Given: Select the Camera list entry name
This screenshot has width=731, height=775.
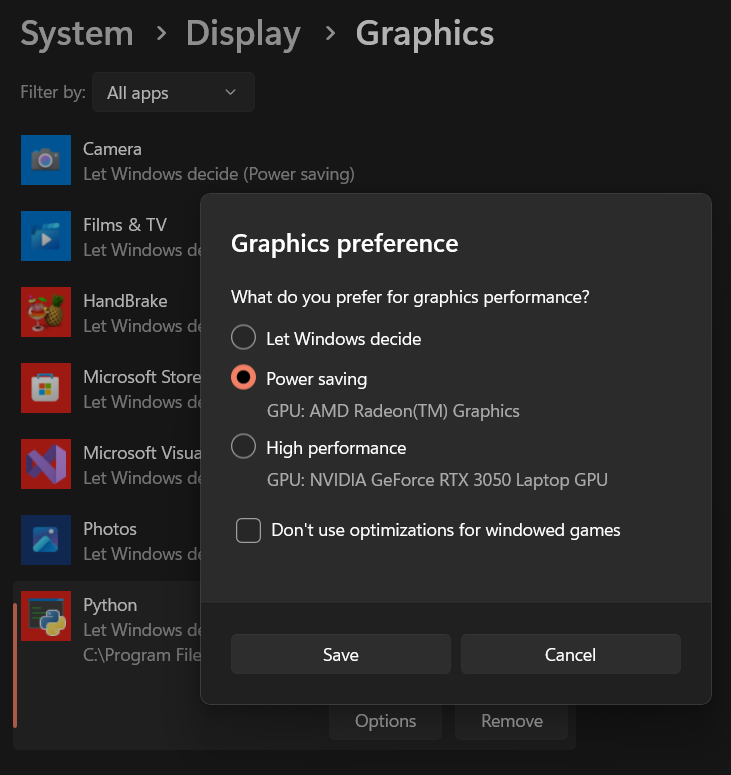Looking at the screenshot, I should [112, 149].
